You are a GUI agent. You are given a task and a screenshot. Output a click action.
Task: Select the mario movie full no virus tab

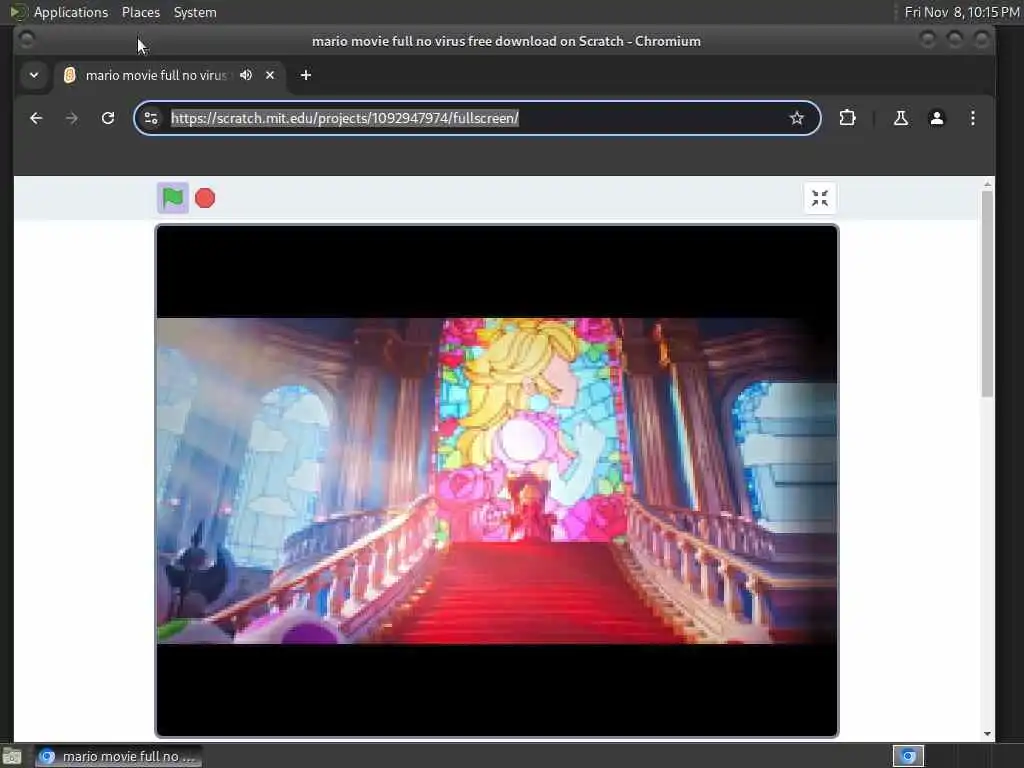[169, 75]
